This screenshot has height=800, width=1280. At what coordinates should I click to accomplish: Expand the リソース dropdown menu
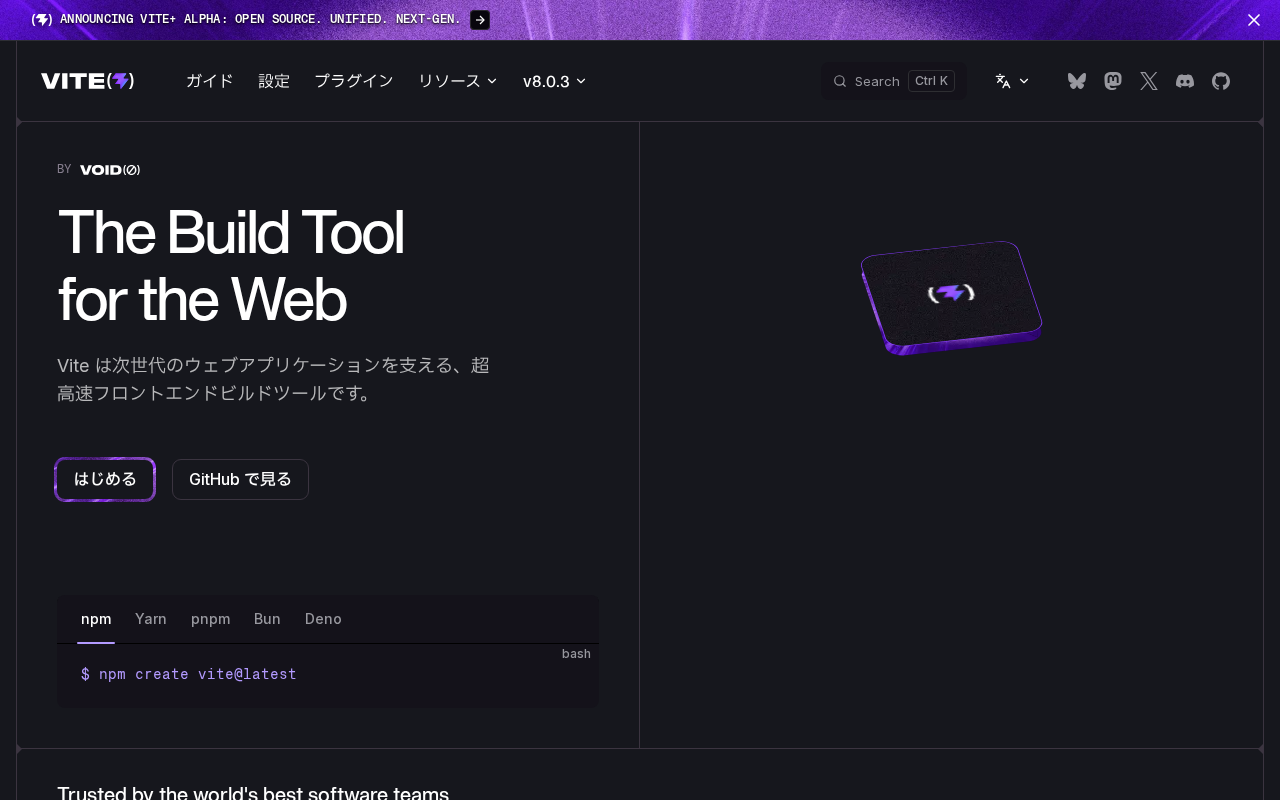(457, 81)
